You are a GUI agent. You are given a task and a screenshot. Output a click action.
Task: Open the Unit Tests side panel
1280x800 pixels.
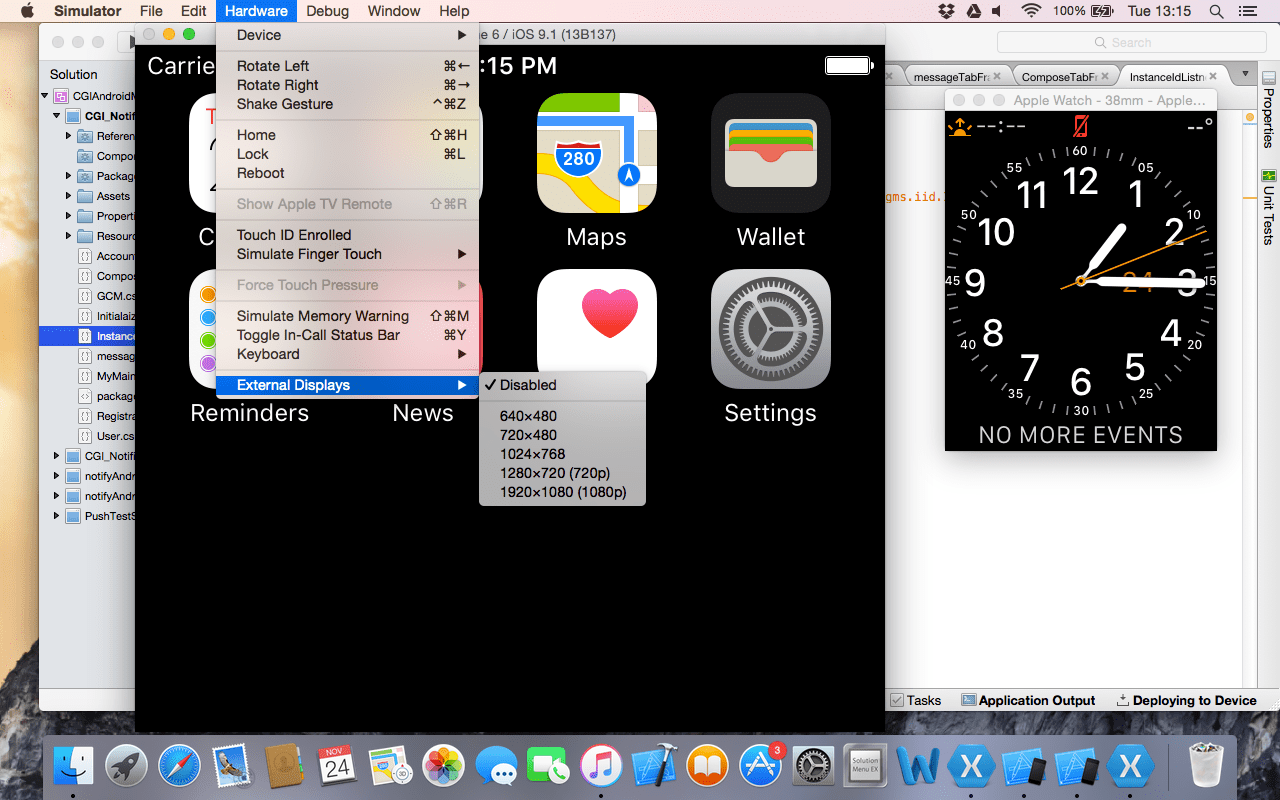click(x=1269, y=207)
